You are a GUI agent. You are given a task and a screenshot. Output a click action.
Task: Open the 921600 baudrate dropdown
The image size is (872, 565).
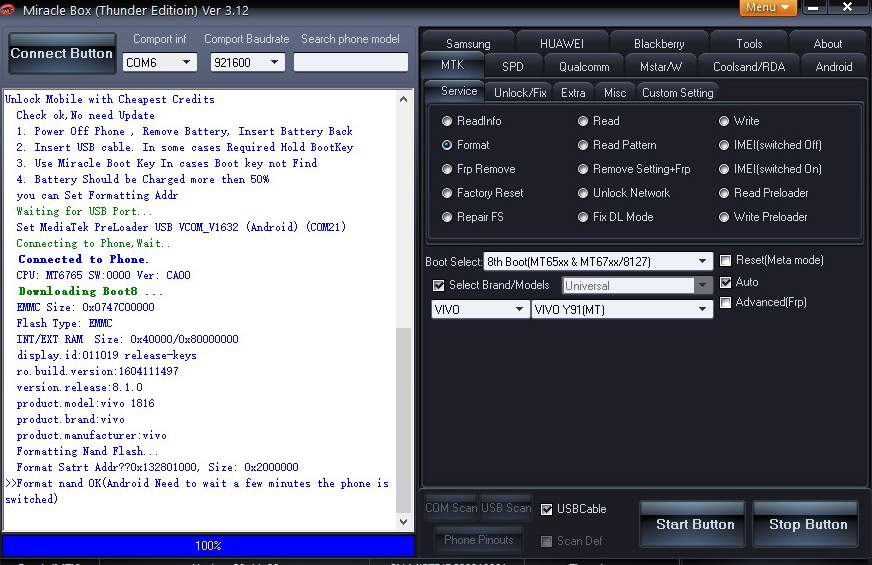[247, 62]
